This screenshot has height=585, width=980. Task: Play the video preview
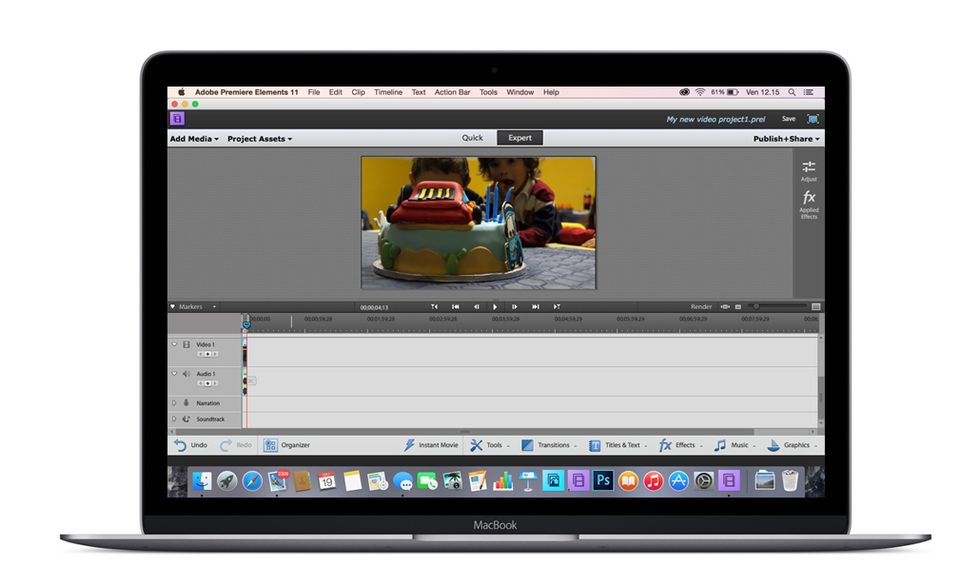pyautogui.click(x=495, y=307)
